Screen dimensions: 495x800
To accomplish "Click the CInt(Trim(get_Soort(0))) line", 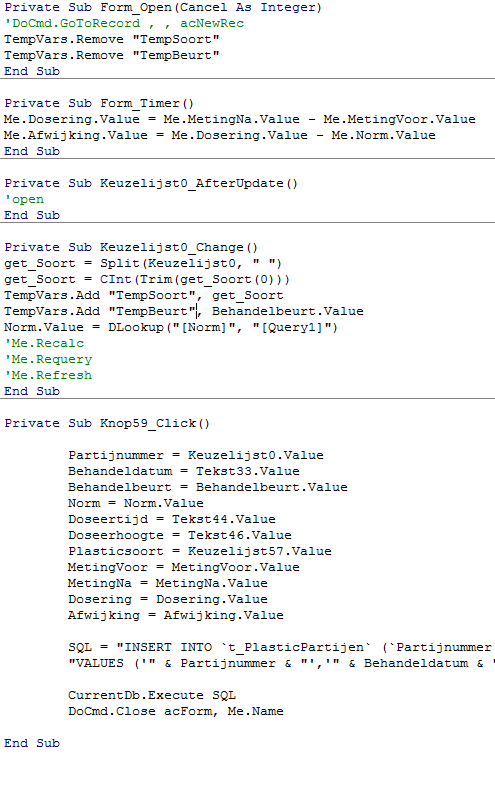I will 147,280.
